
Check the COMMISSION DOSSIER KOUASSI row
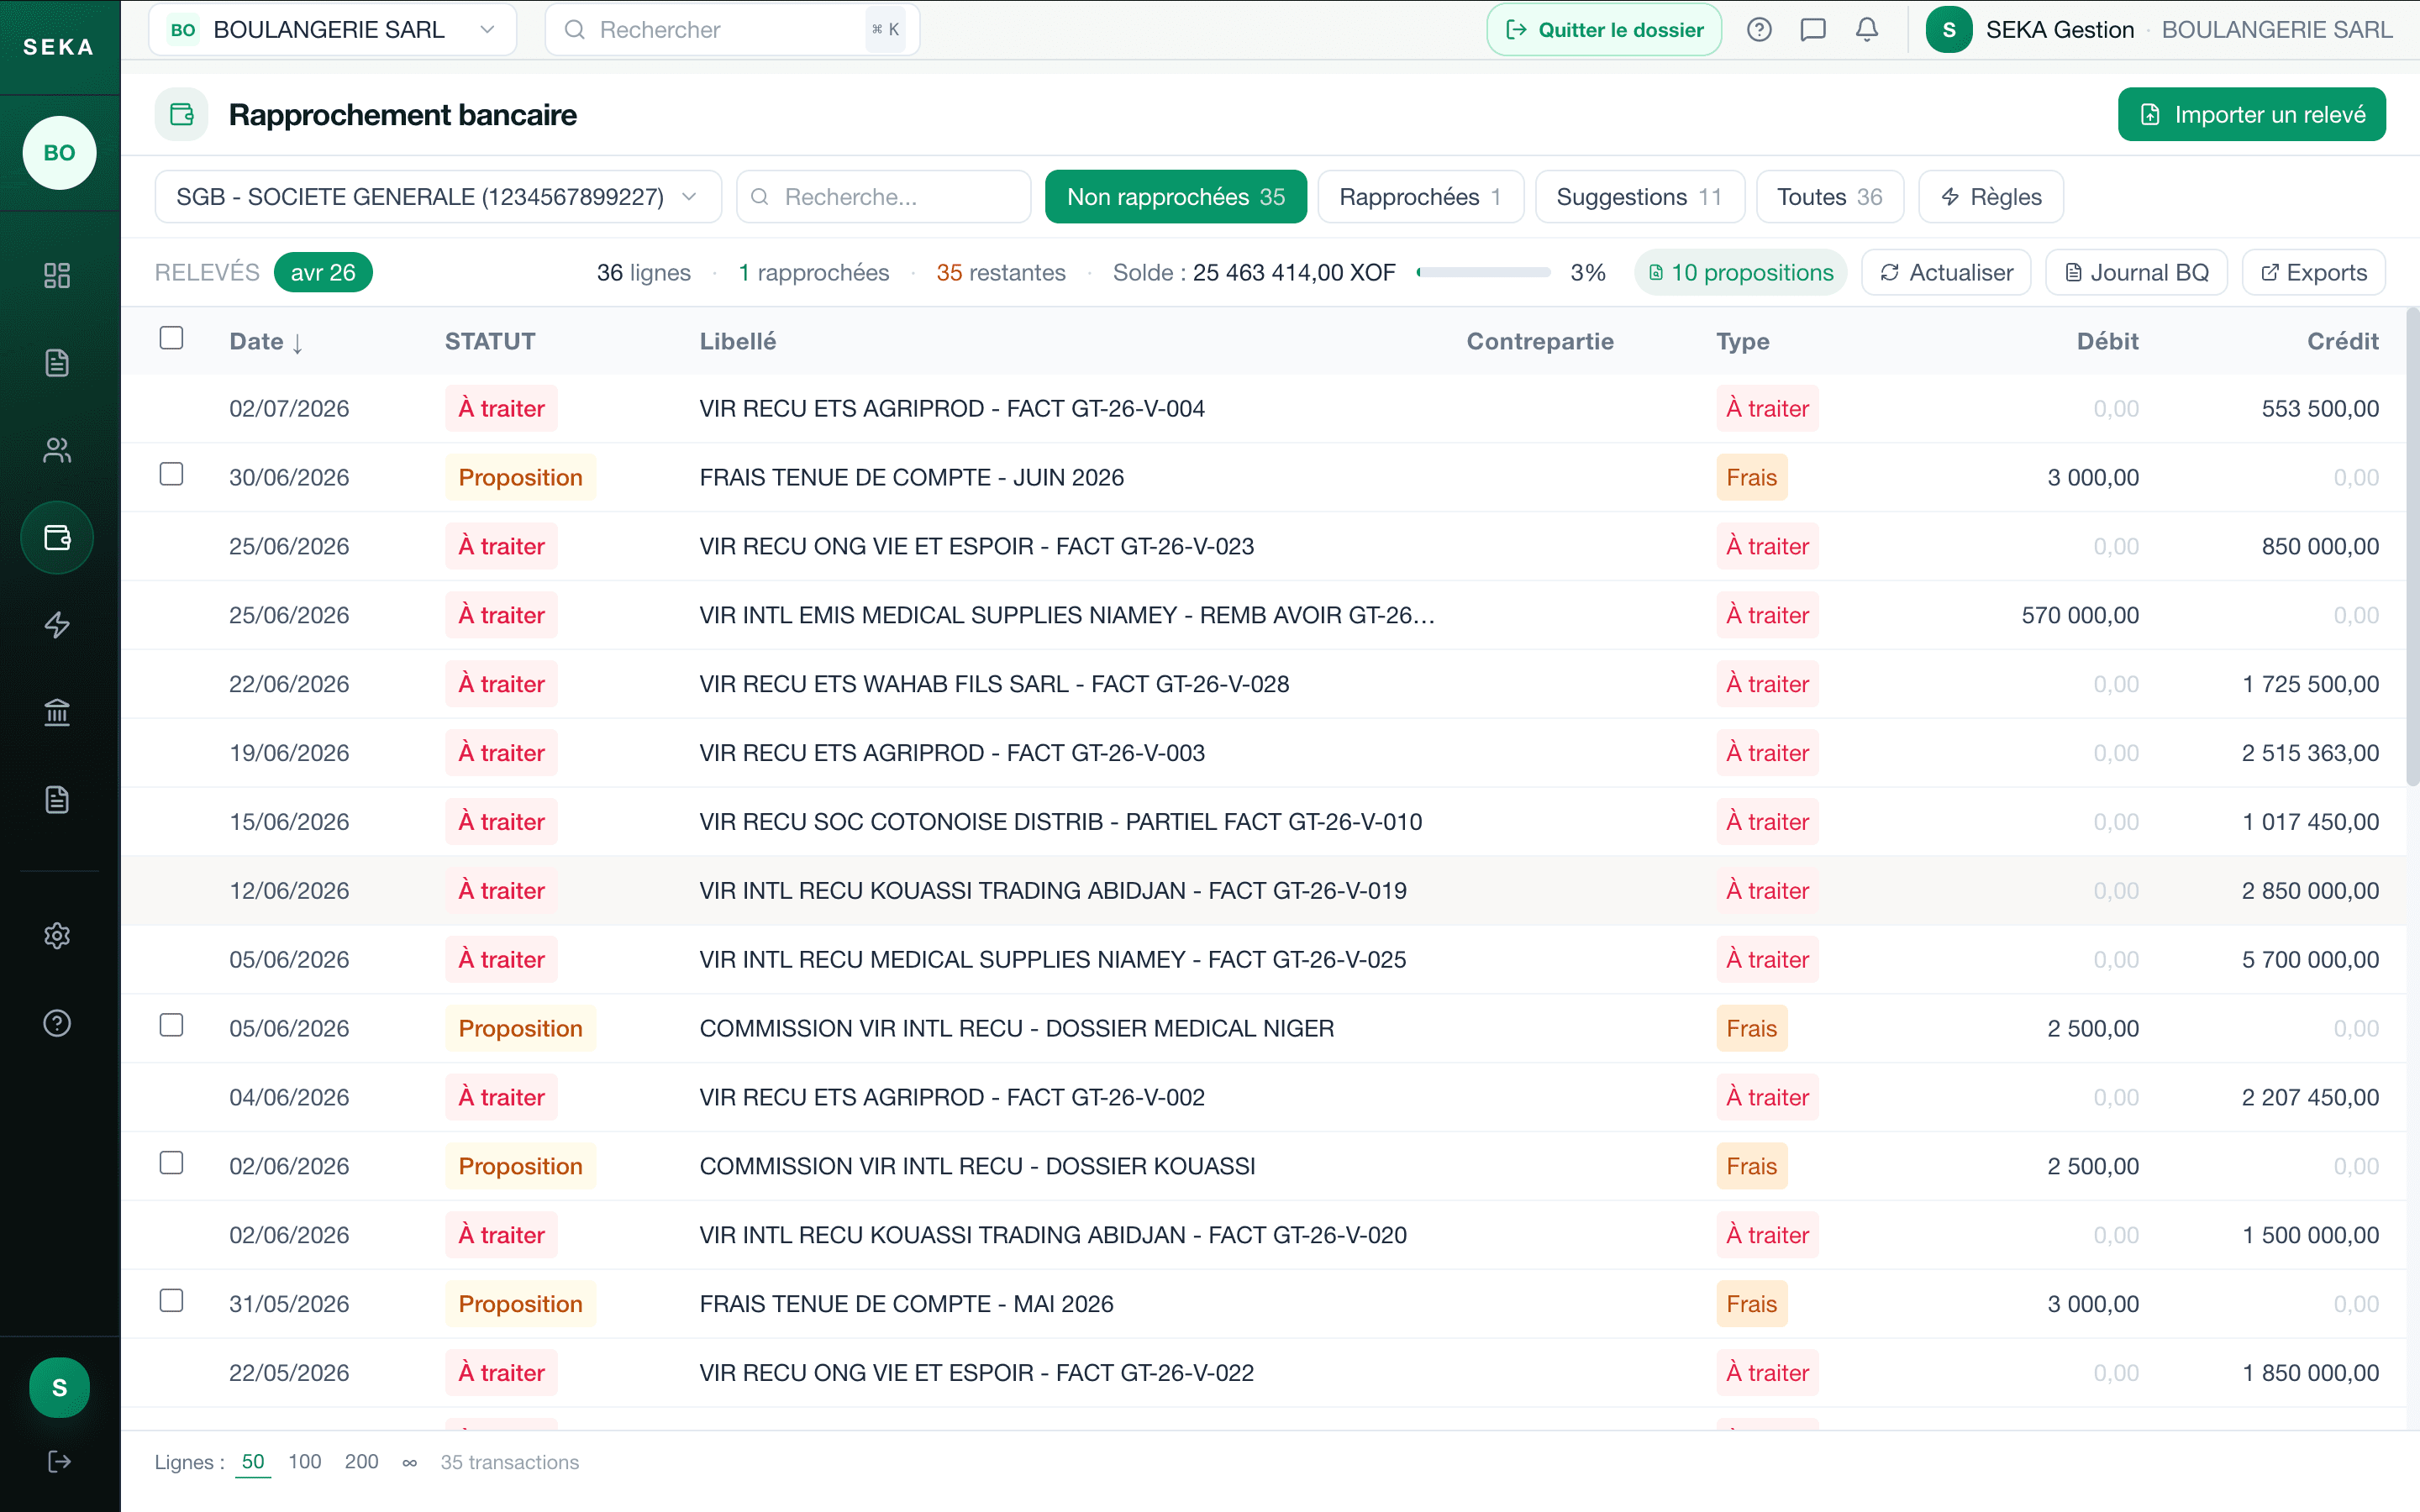[171, 1163]
